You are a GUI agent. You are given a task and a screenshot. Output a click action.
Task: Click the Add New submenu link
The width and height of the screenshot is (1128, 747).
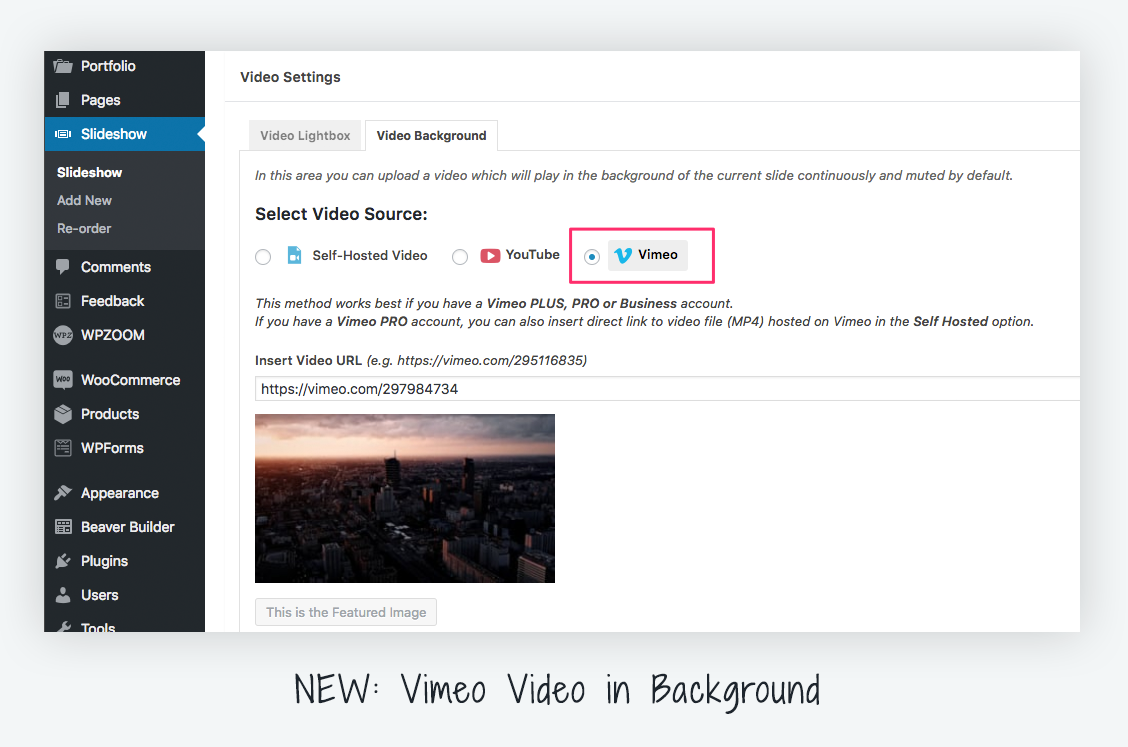pyautogui.click(x=85, y=201)
